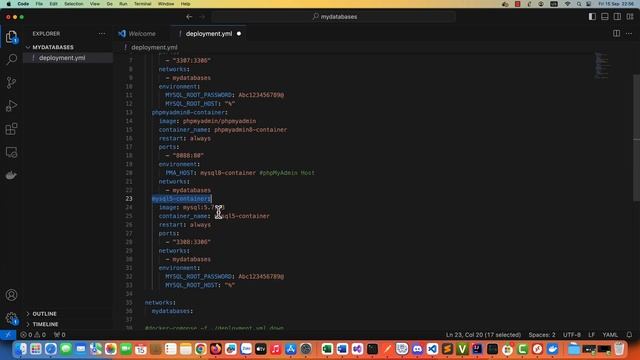640x360 pixels.
Task: Open the Window menu
Action: point(166,4)
